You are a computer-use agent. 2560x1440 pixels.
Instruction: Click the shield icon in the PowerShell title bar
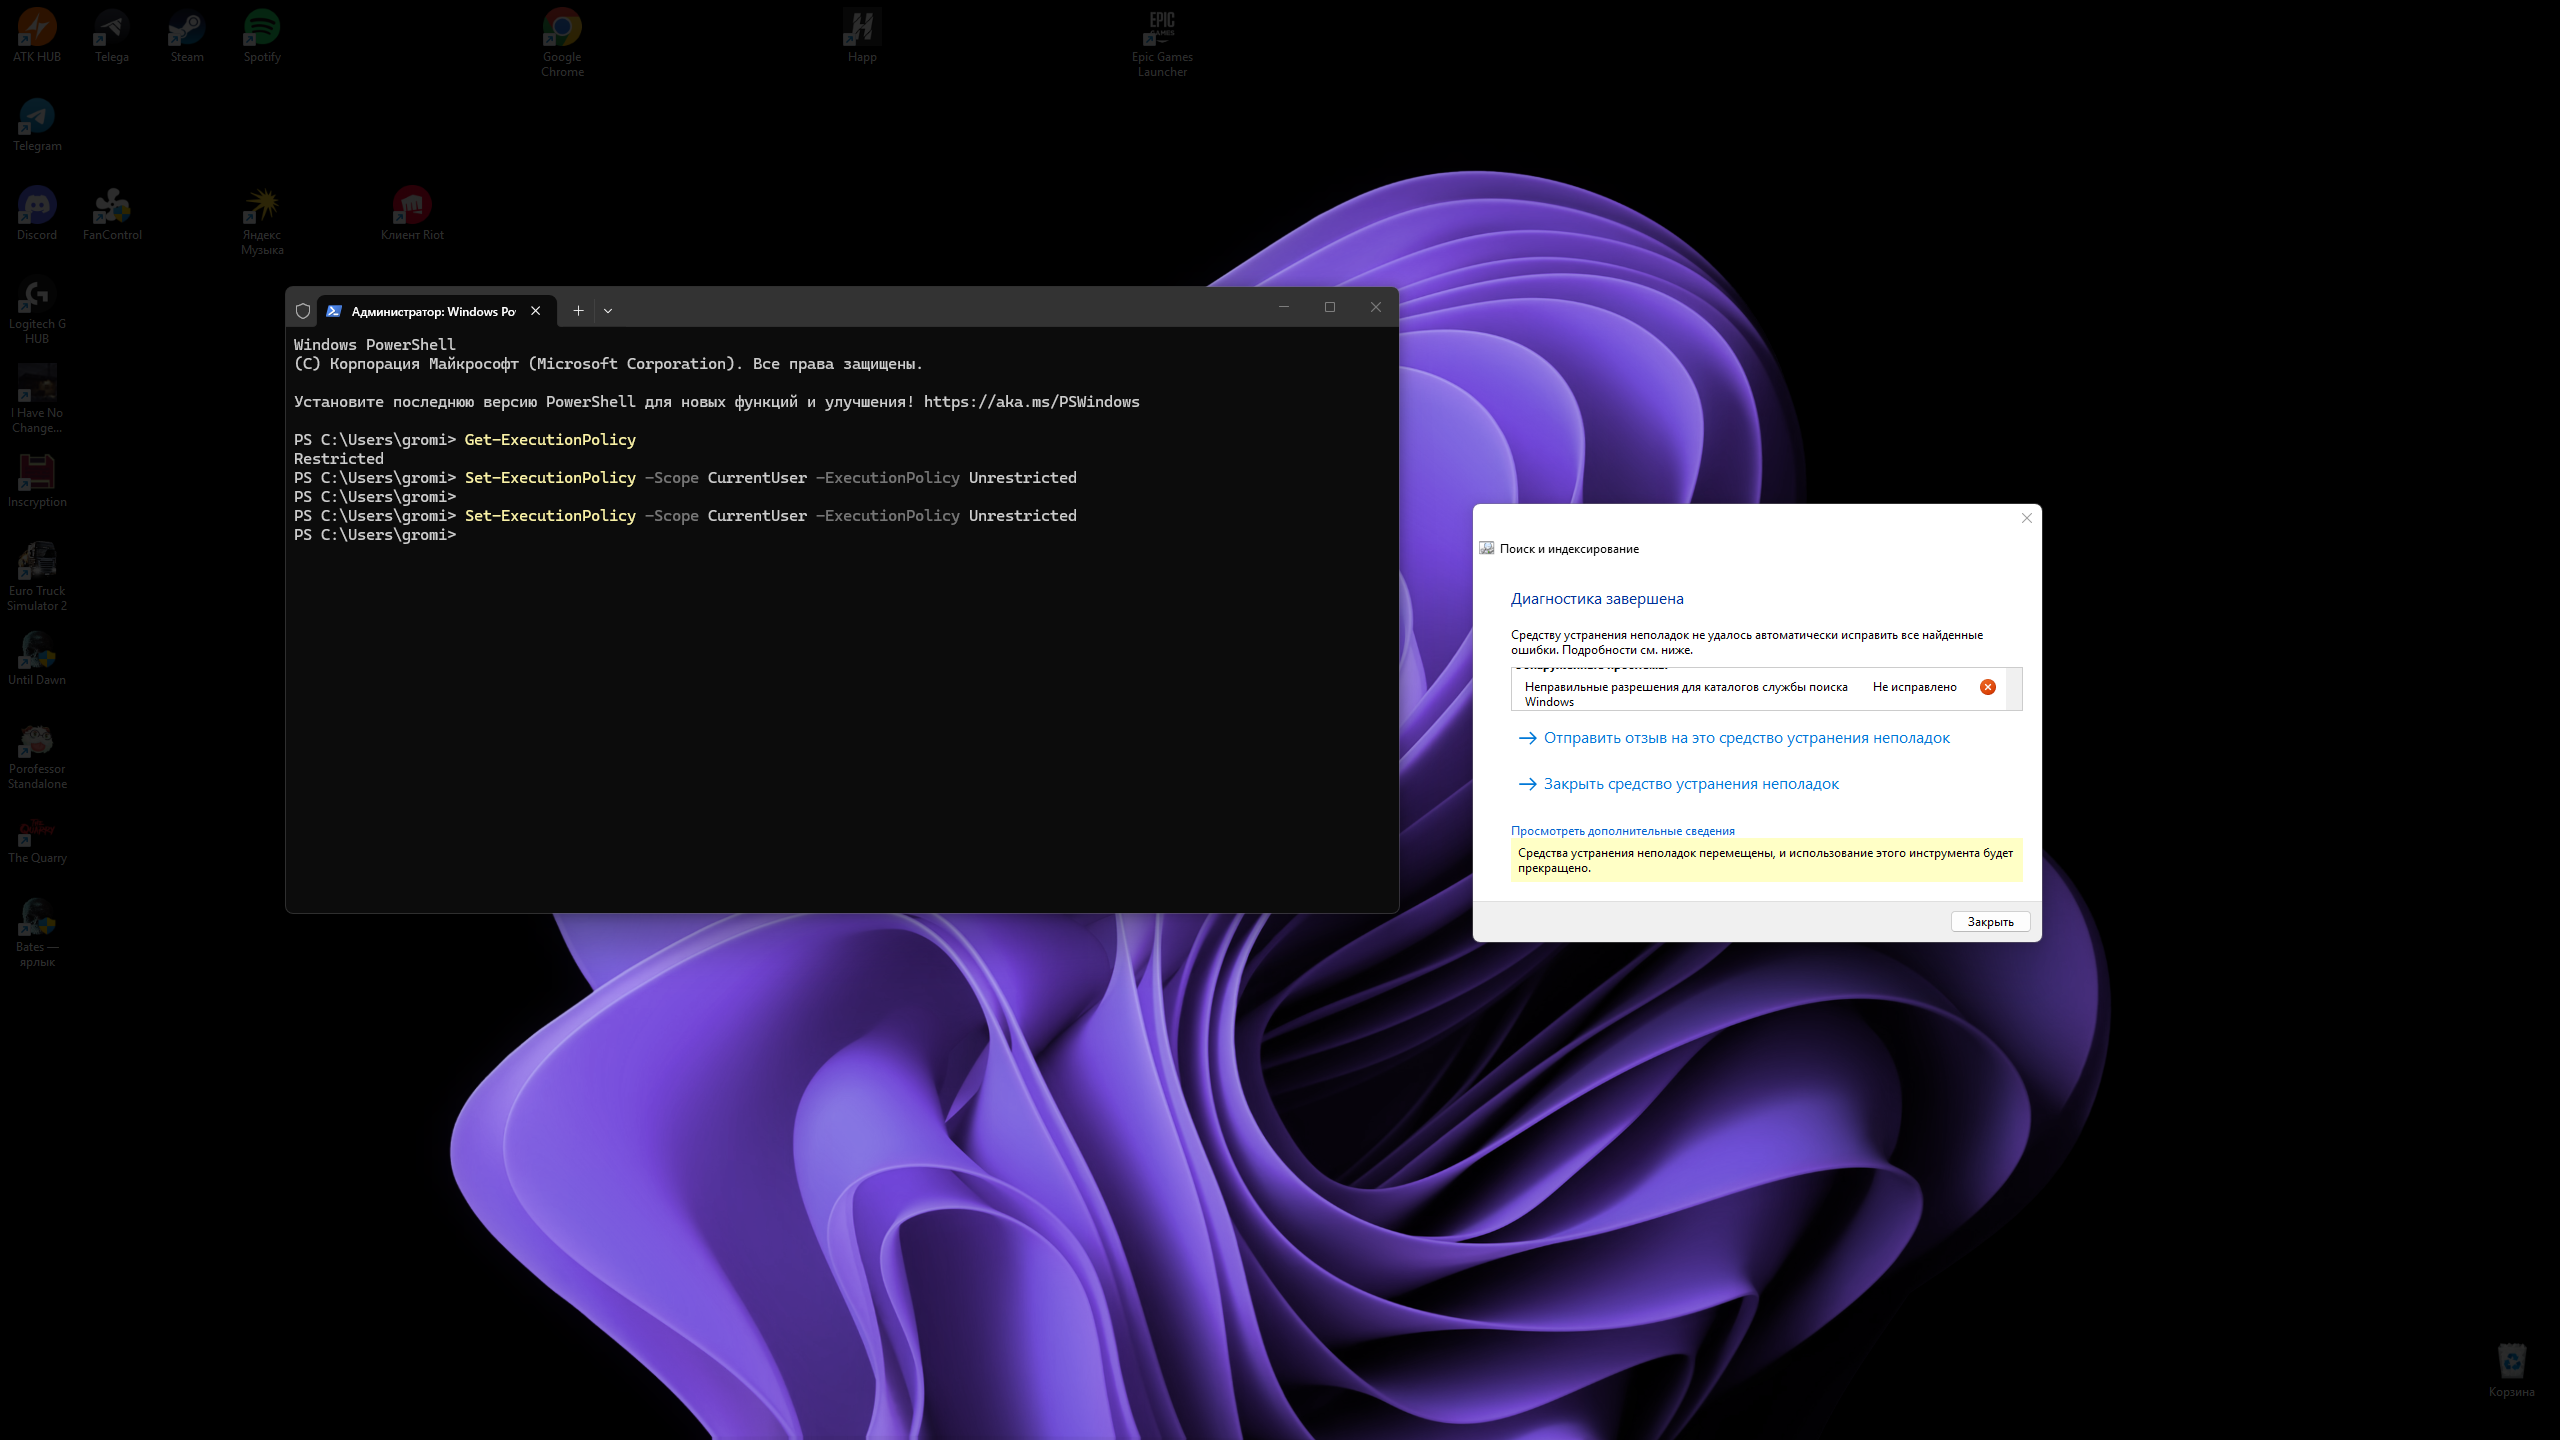(x=303, y=311)
